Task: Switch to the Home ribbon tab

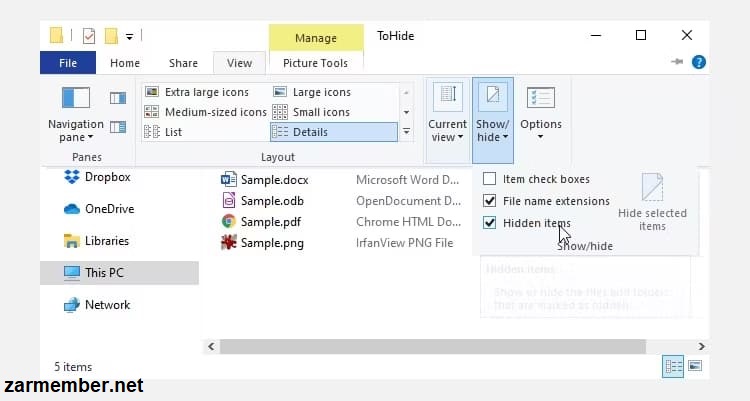Action: [x=125, y=63]
